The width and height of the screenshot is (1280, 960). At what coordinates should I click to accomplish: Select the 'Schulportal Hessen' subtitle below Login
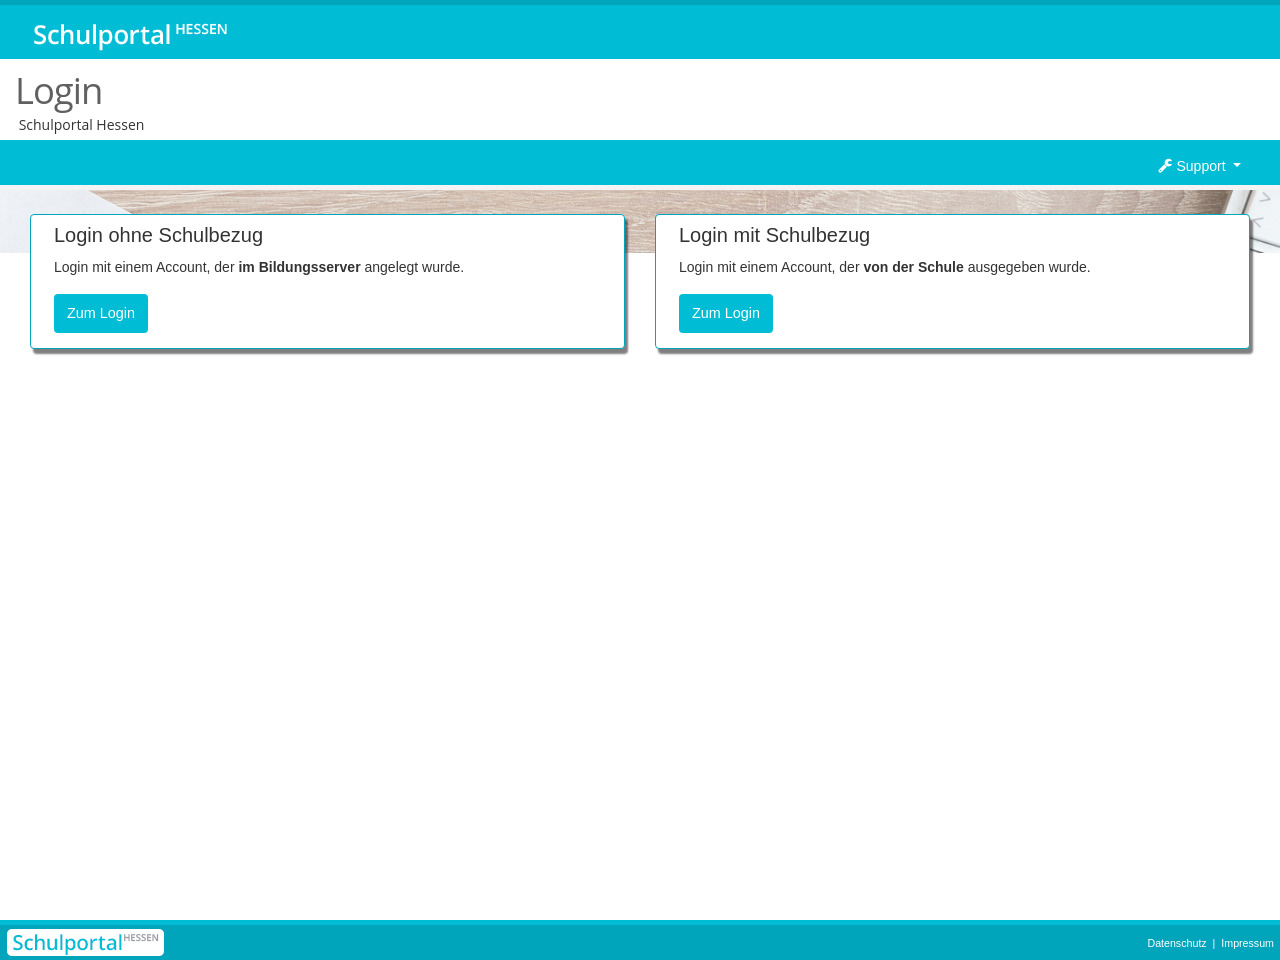81,125
